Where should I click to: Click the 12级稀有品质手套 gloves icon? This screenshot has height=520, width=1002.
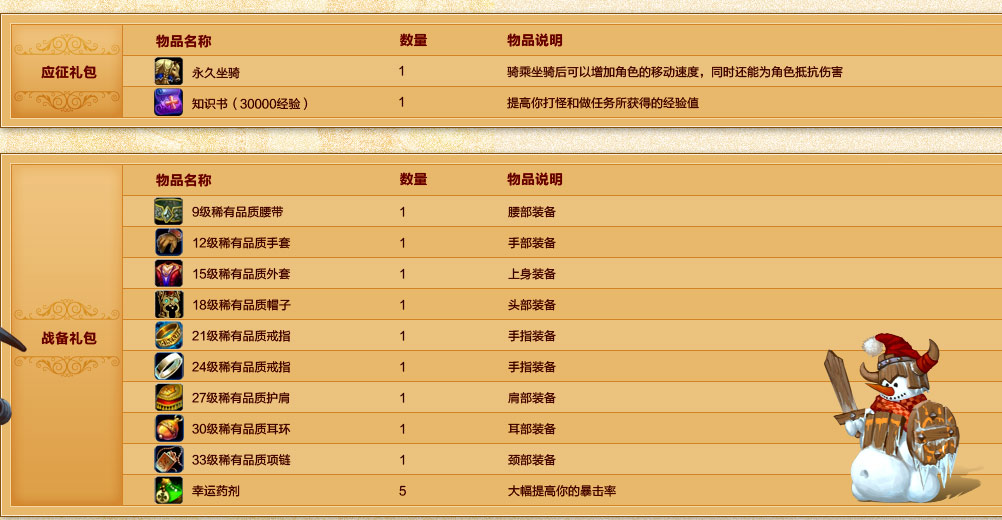pos(168,243)
